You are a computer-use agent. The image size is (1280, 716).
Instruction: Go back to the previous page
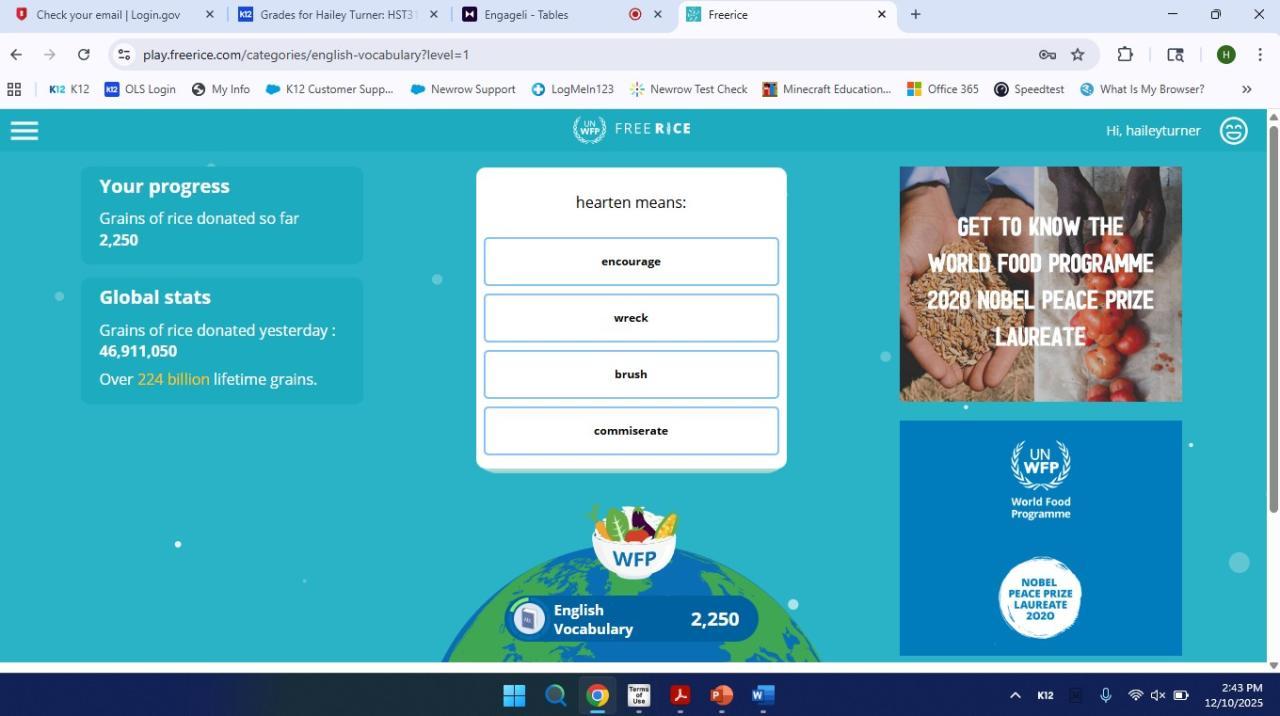pyautogui.click(x=16, y=55)
